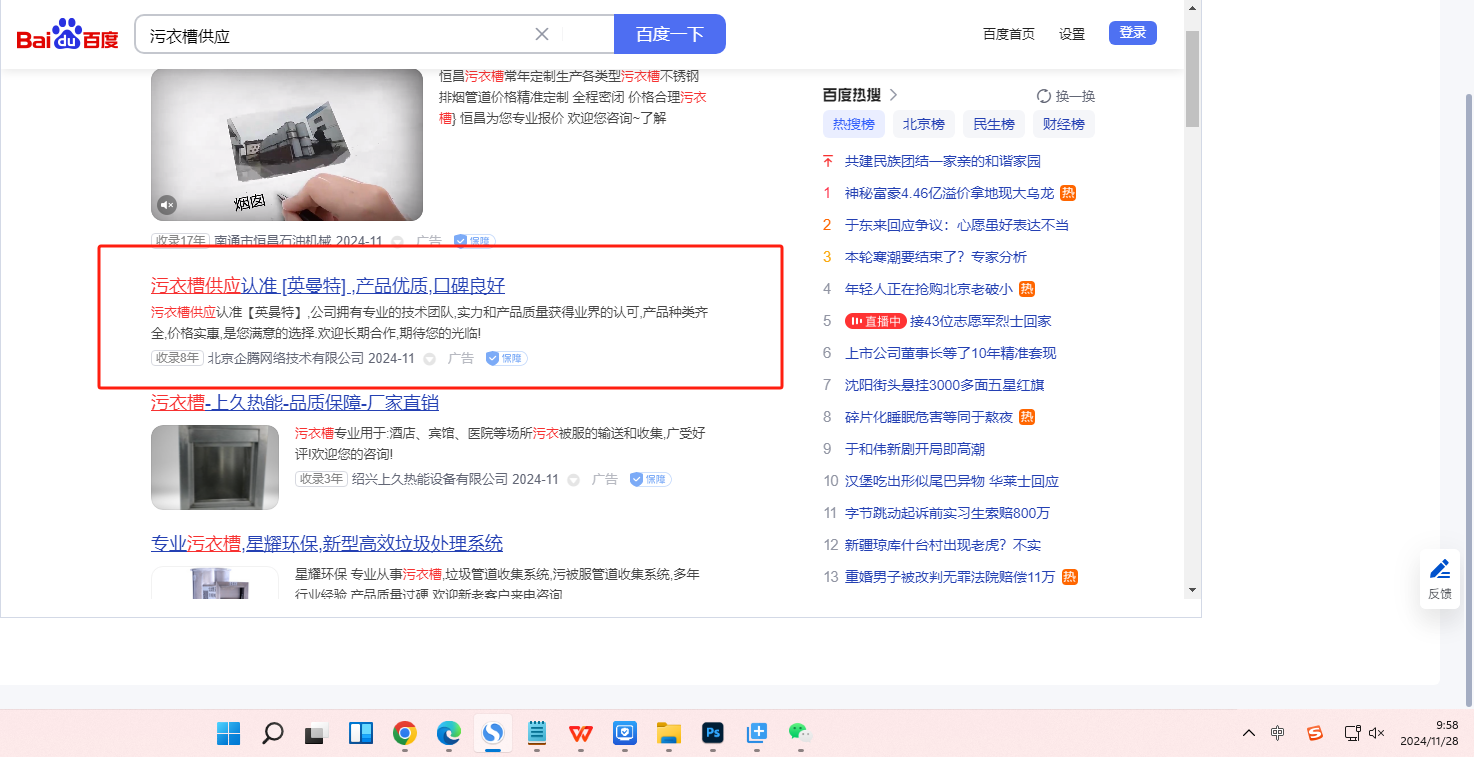The image size is (1474, 757).
Task: Launch WPS Office from the taskbar
Action: click(x=581, y=734)
